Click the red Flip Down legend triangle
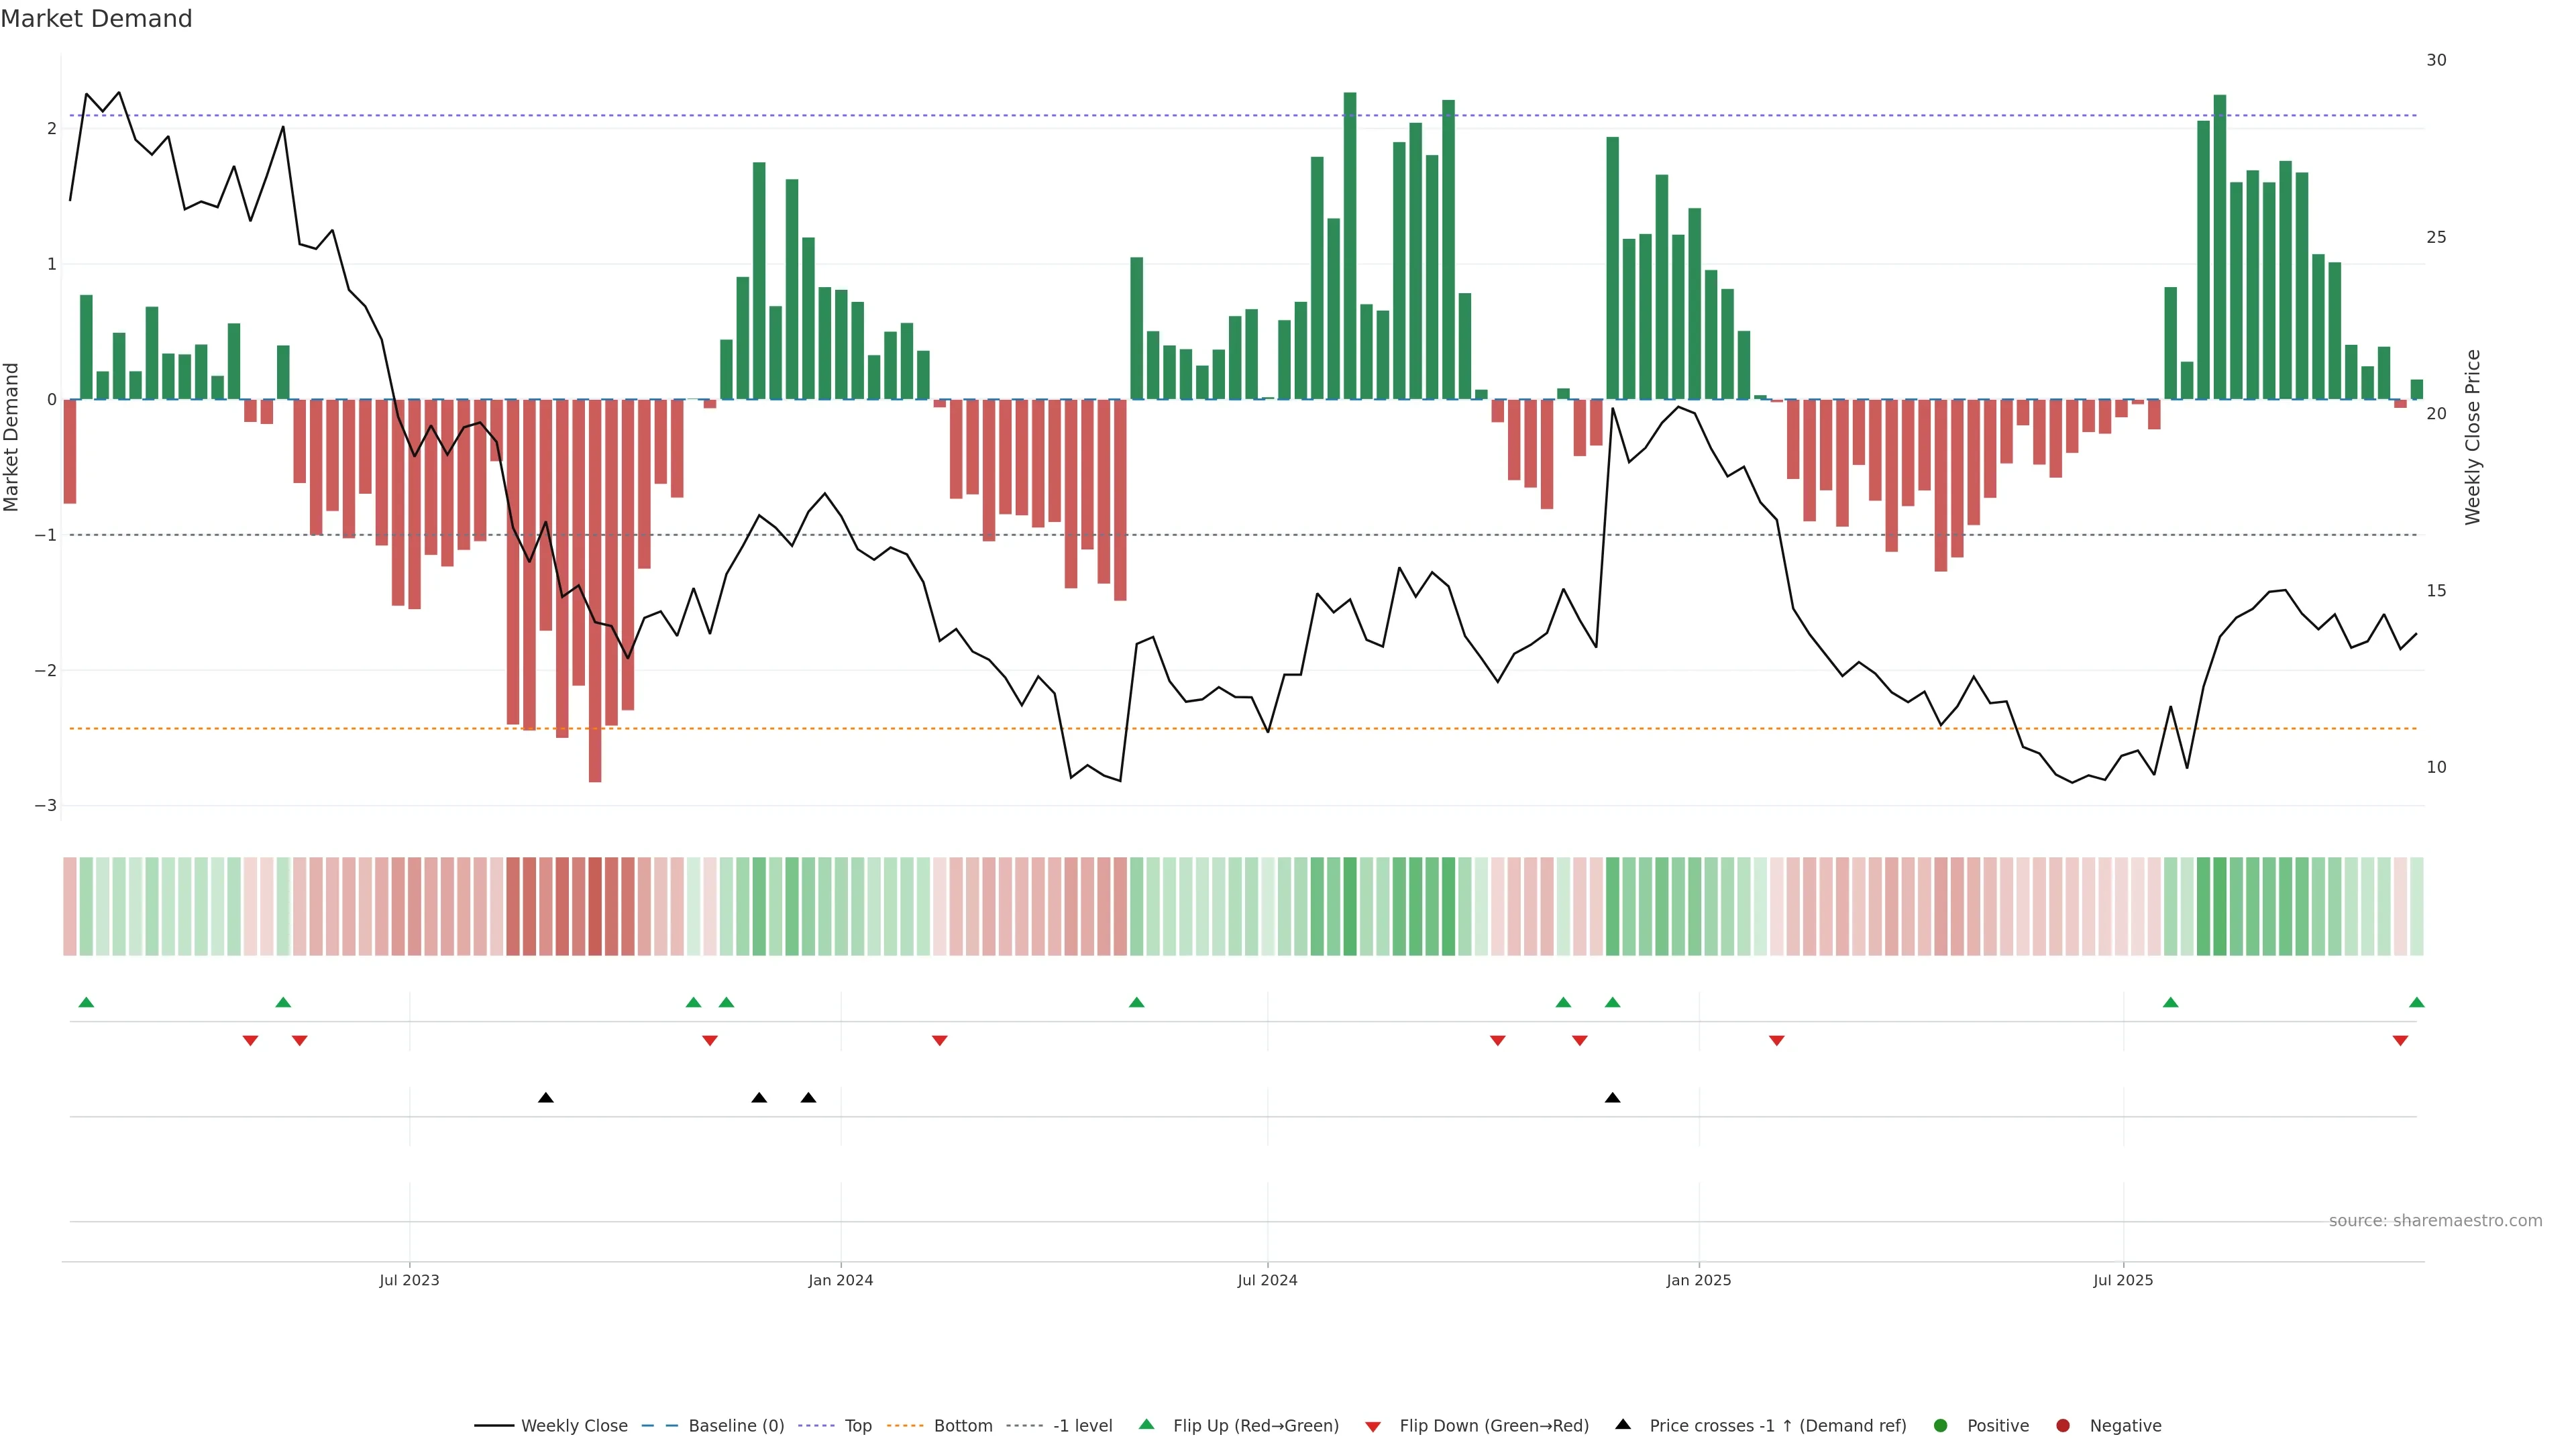Image resolution: width=2576 pixels, height=1449 pixels. [1373, 1426]
